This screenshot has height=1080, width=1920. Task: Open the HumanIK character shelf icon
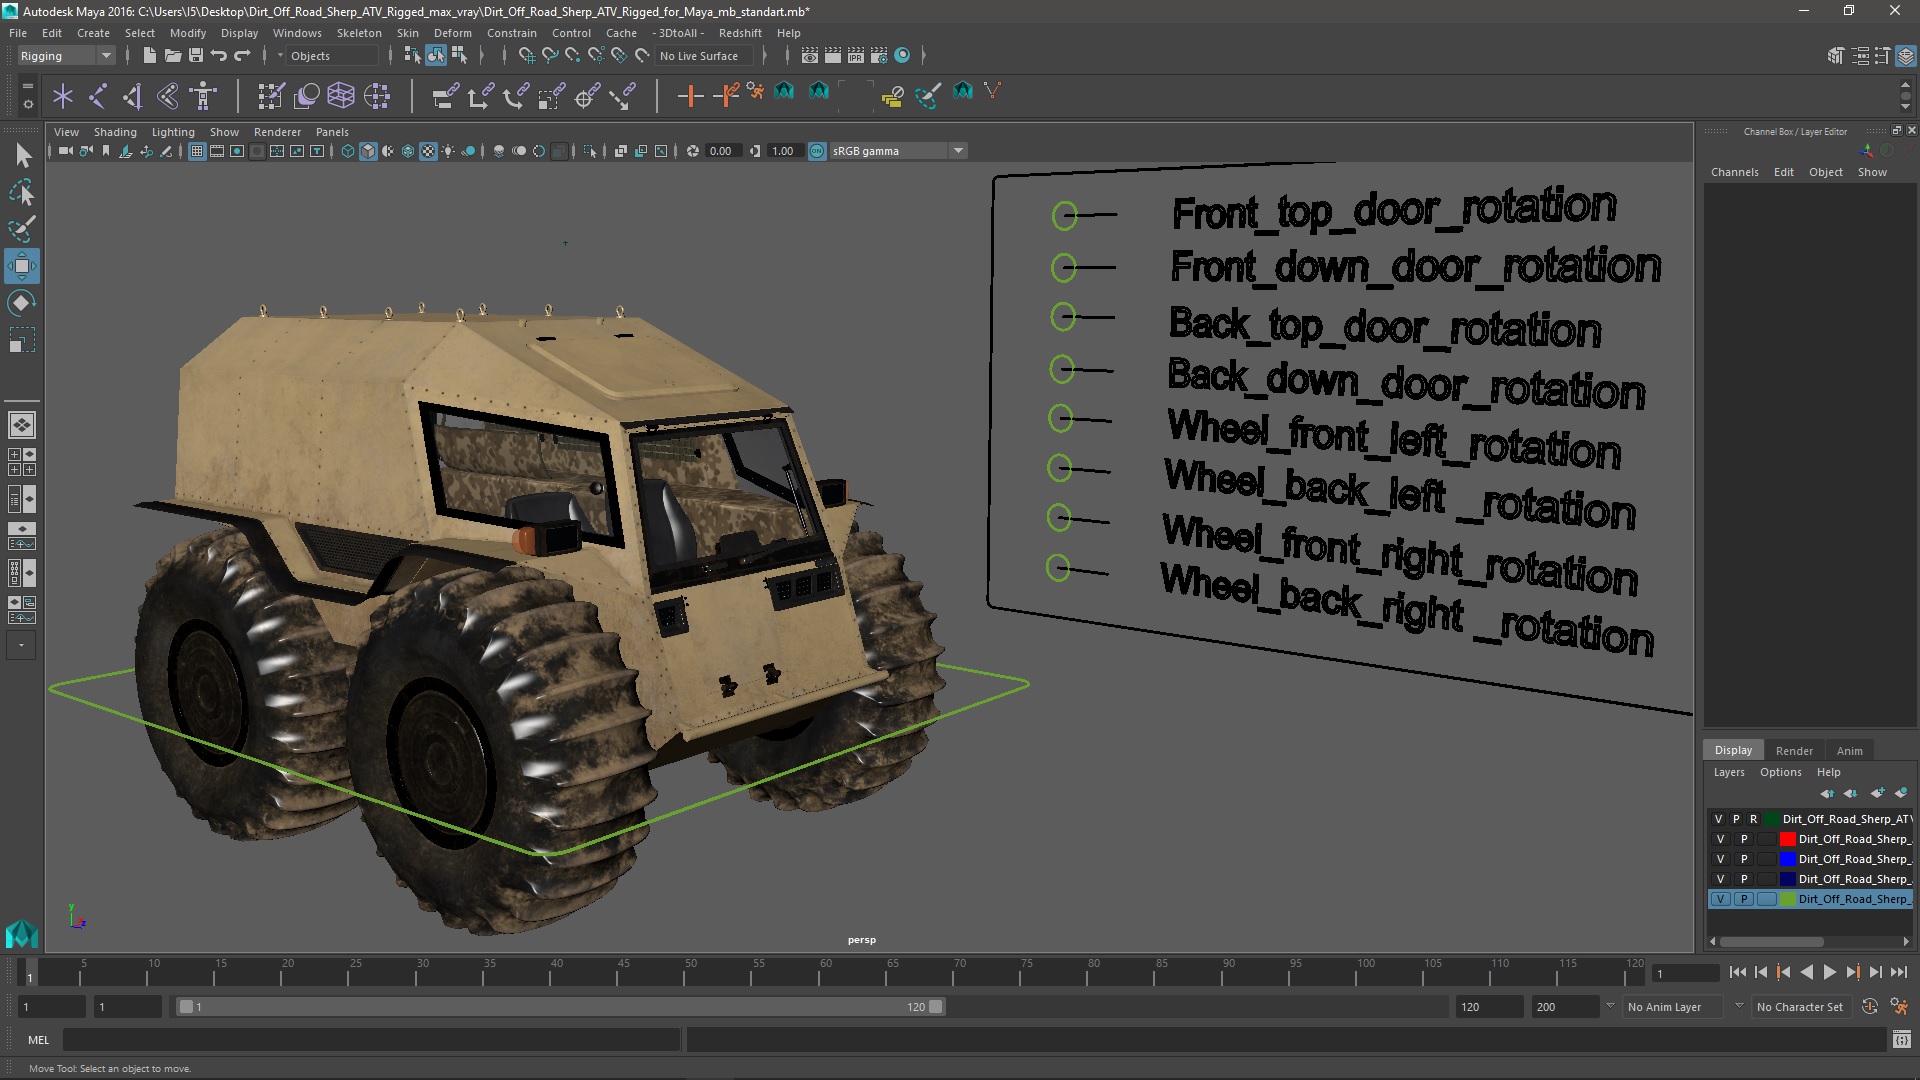(203, 96)
